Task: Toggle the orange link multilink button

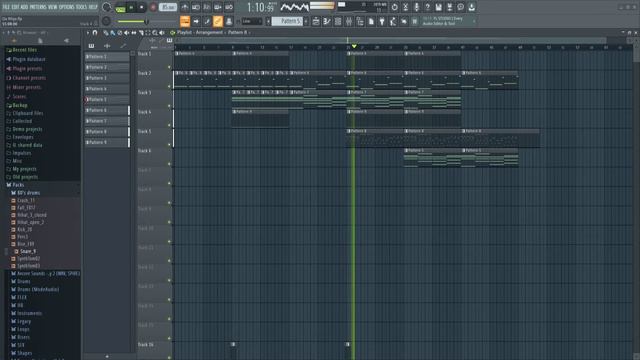Action: point(218,21)
